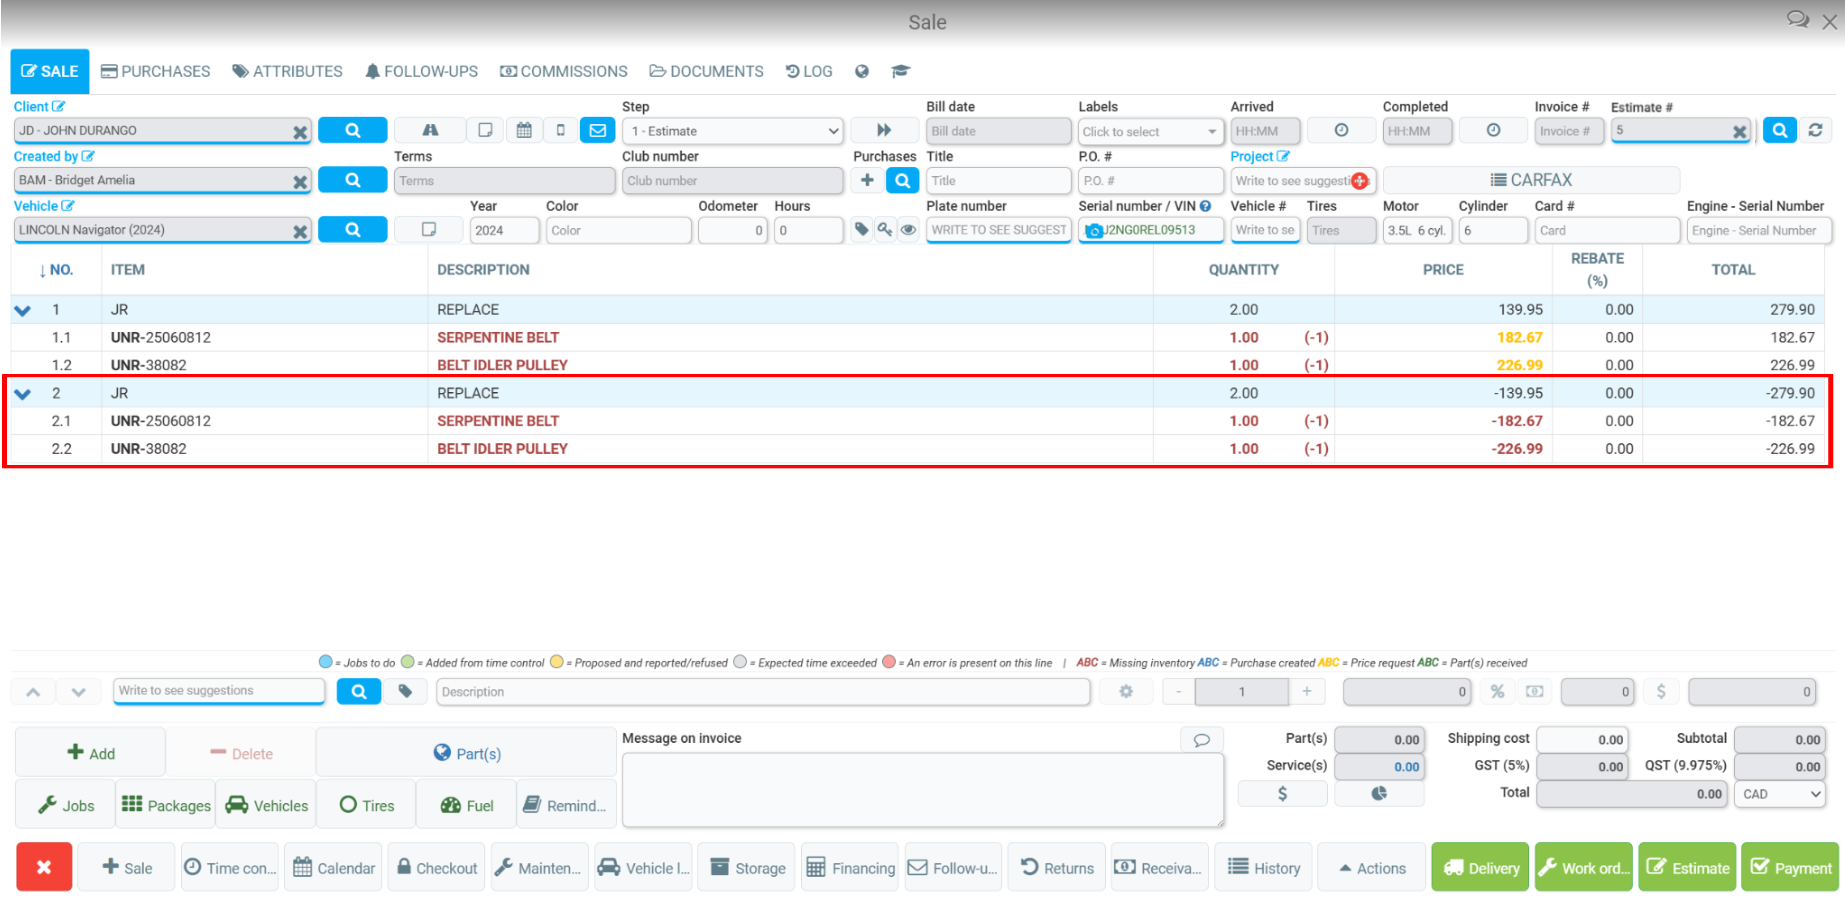The image size is (1845, 897).
Task: Click the Message on invoice text area
Action: pyautogui.click(x=923, y=790)
